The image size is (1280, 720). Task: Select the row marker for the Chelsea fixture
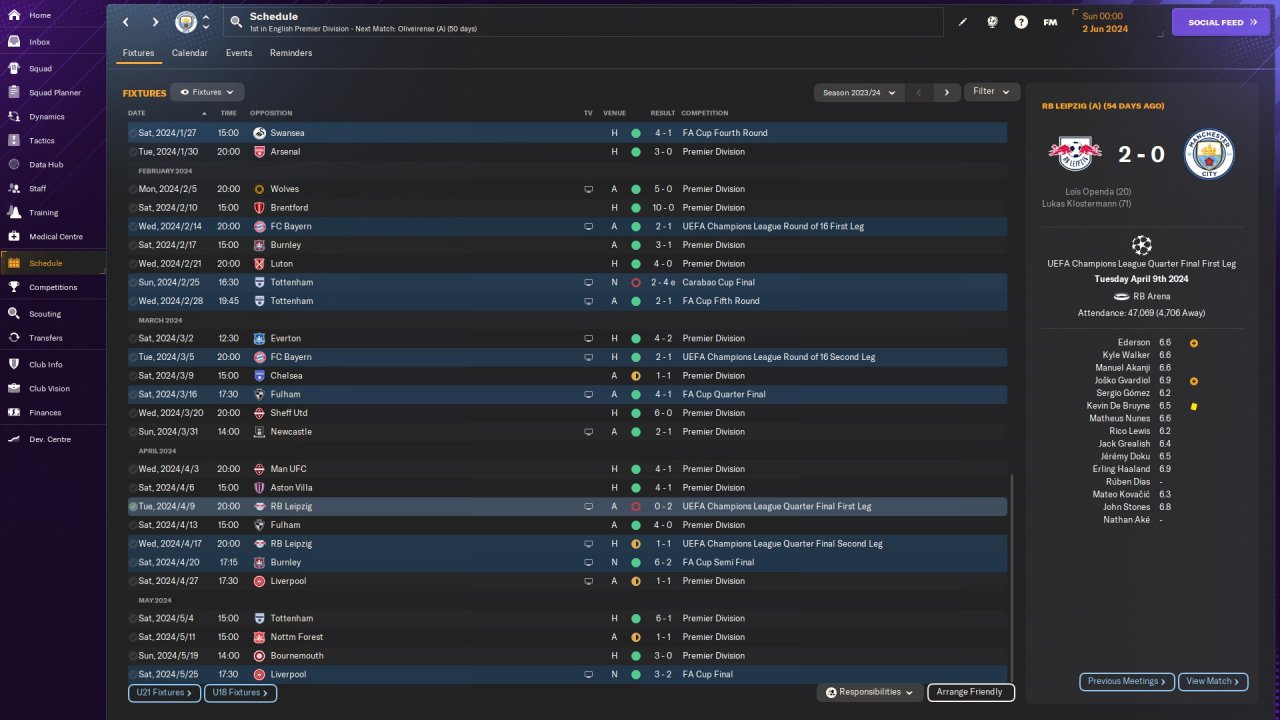point(133,376)
